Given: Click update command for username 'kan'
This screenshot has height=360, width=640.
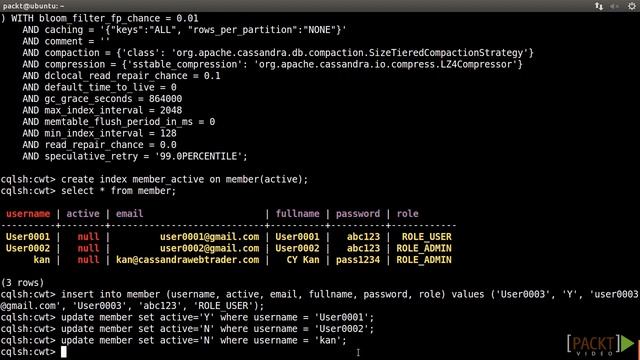Looking at the screenshot, I should pos(204,340).
